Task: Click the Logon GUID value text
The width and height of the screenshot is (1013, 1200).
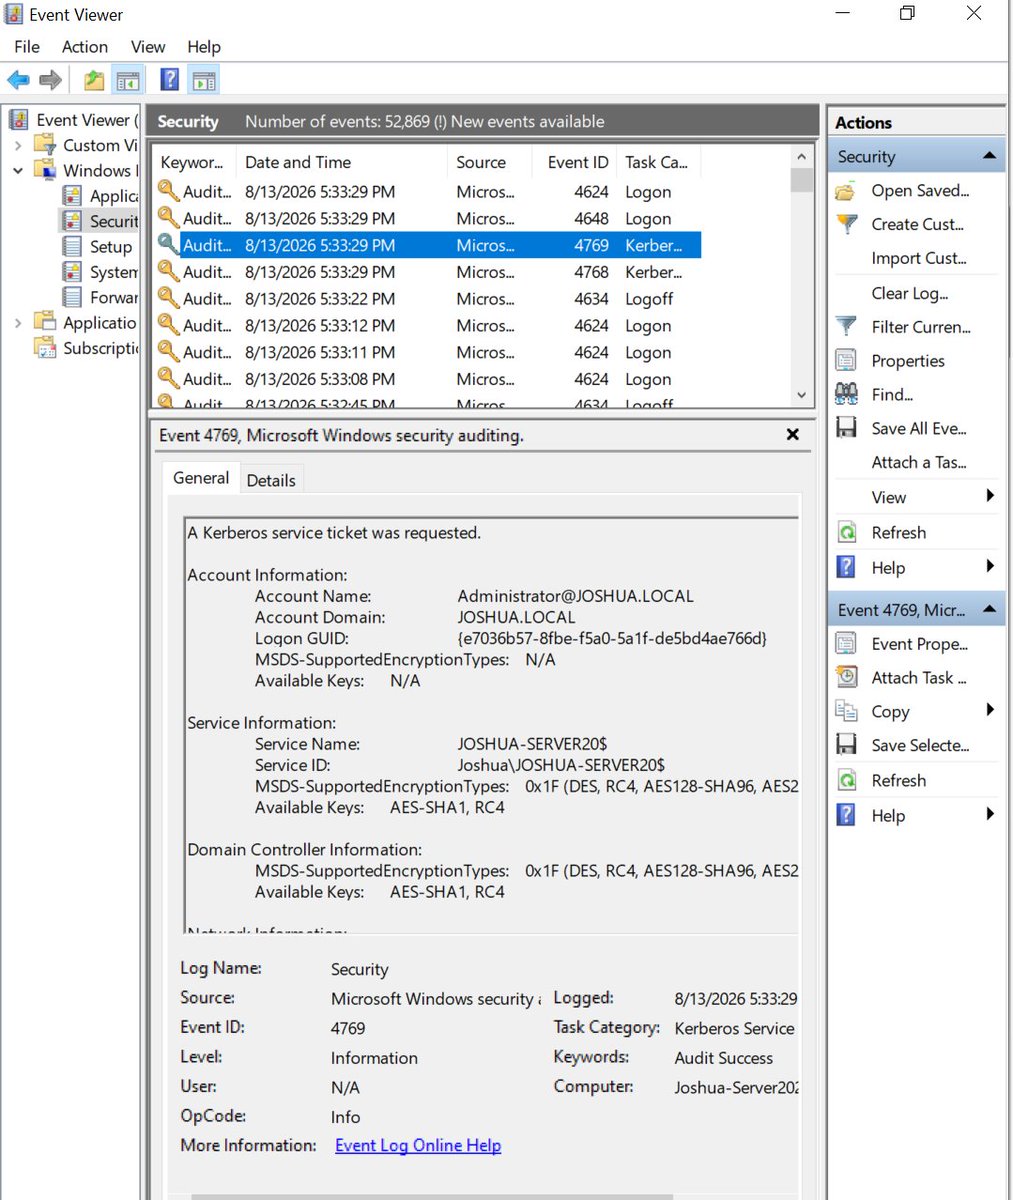Action: pos(612,638)
